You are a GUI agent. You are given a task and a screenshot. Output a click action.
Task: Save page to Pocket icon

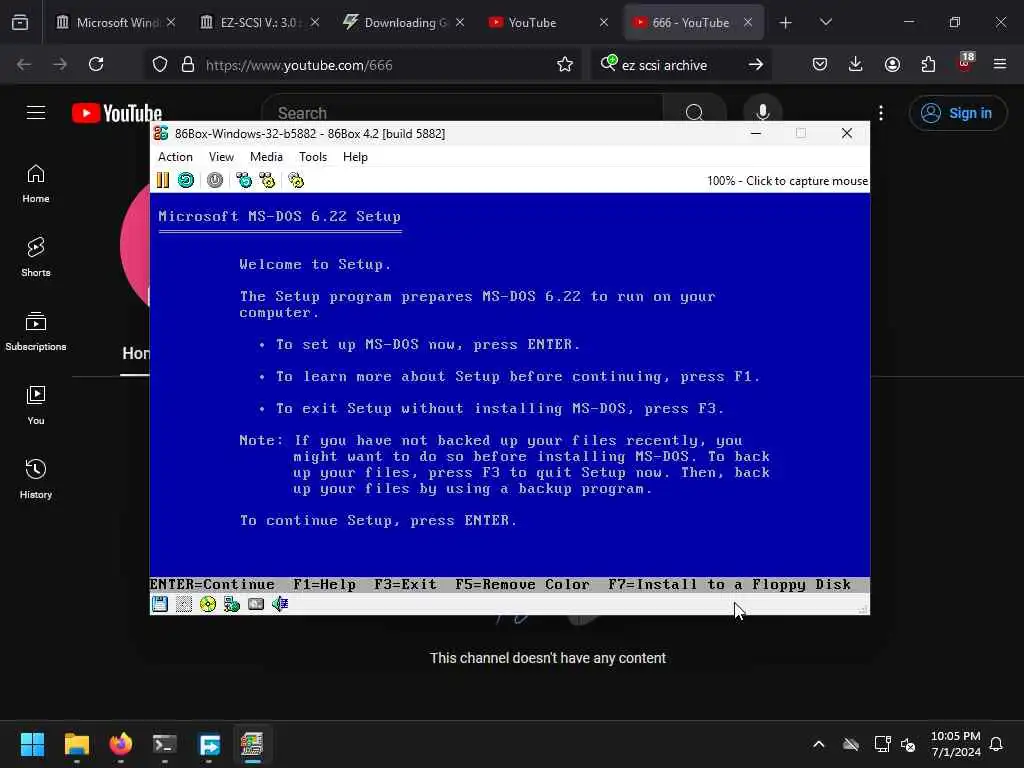(x=820, y=64)
